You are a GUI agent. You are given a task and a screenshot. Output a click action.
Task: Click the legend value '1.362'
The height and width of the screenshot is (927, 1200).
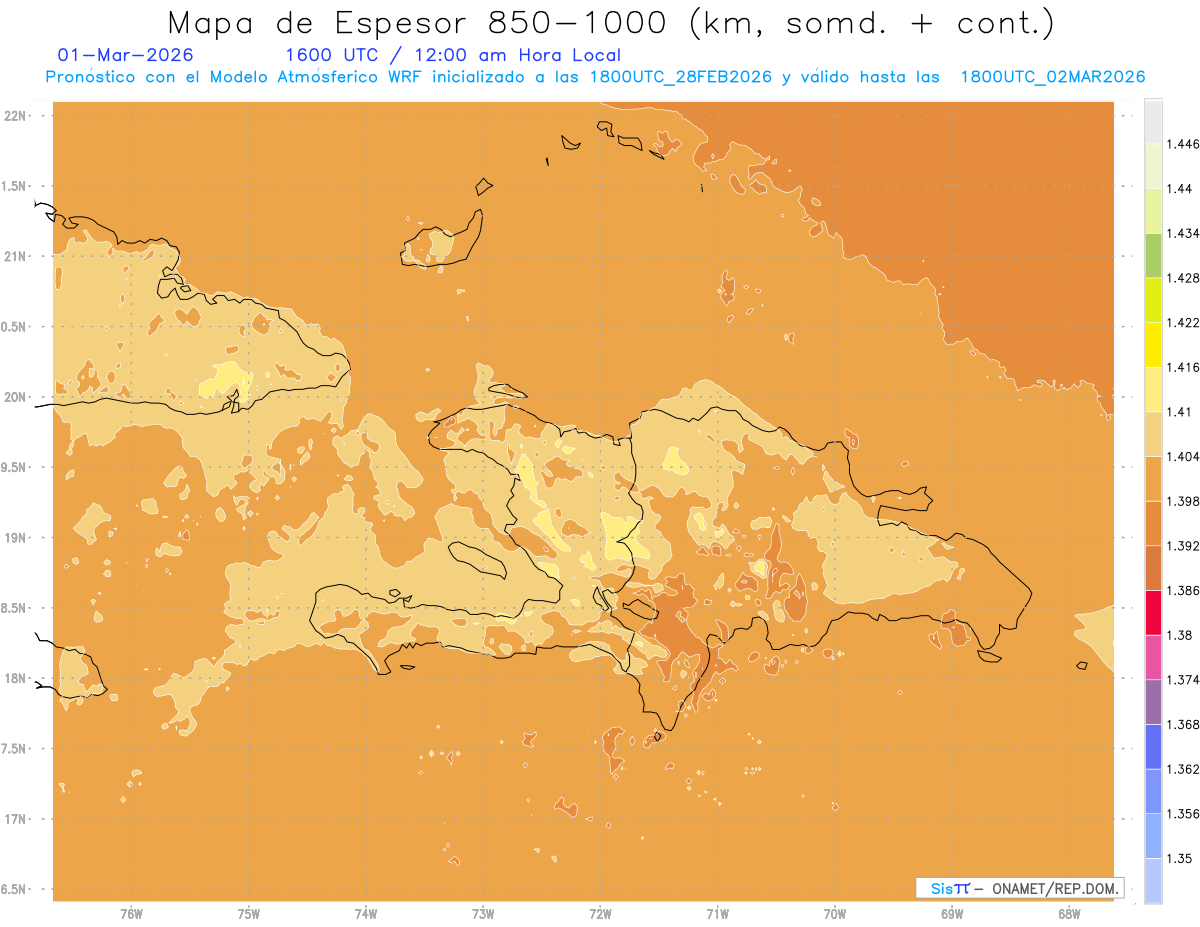coord(1183,769)
